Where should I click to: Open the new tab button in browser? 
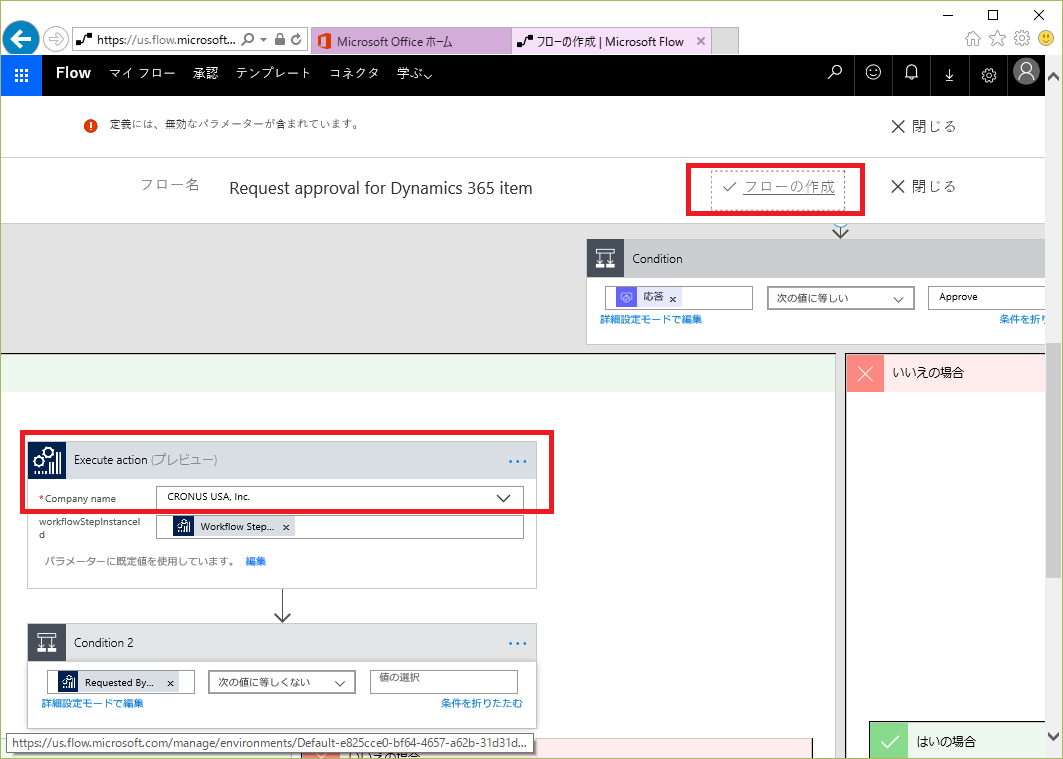click(x=725, y=41)
